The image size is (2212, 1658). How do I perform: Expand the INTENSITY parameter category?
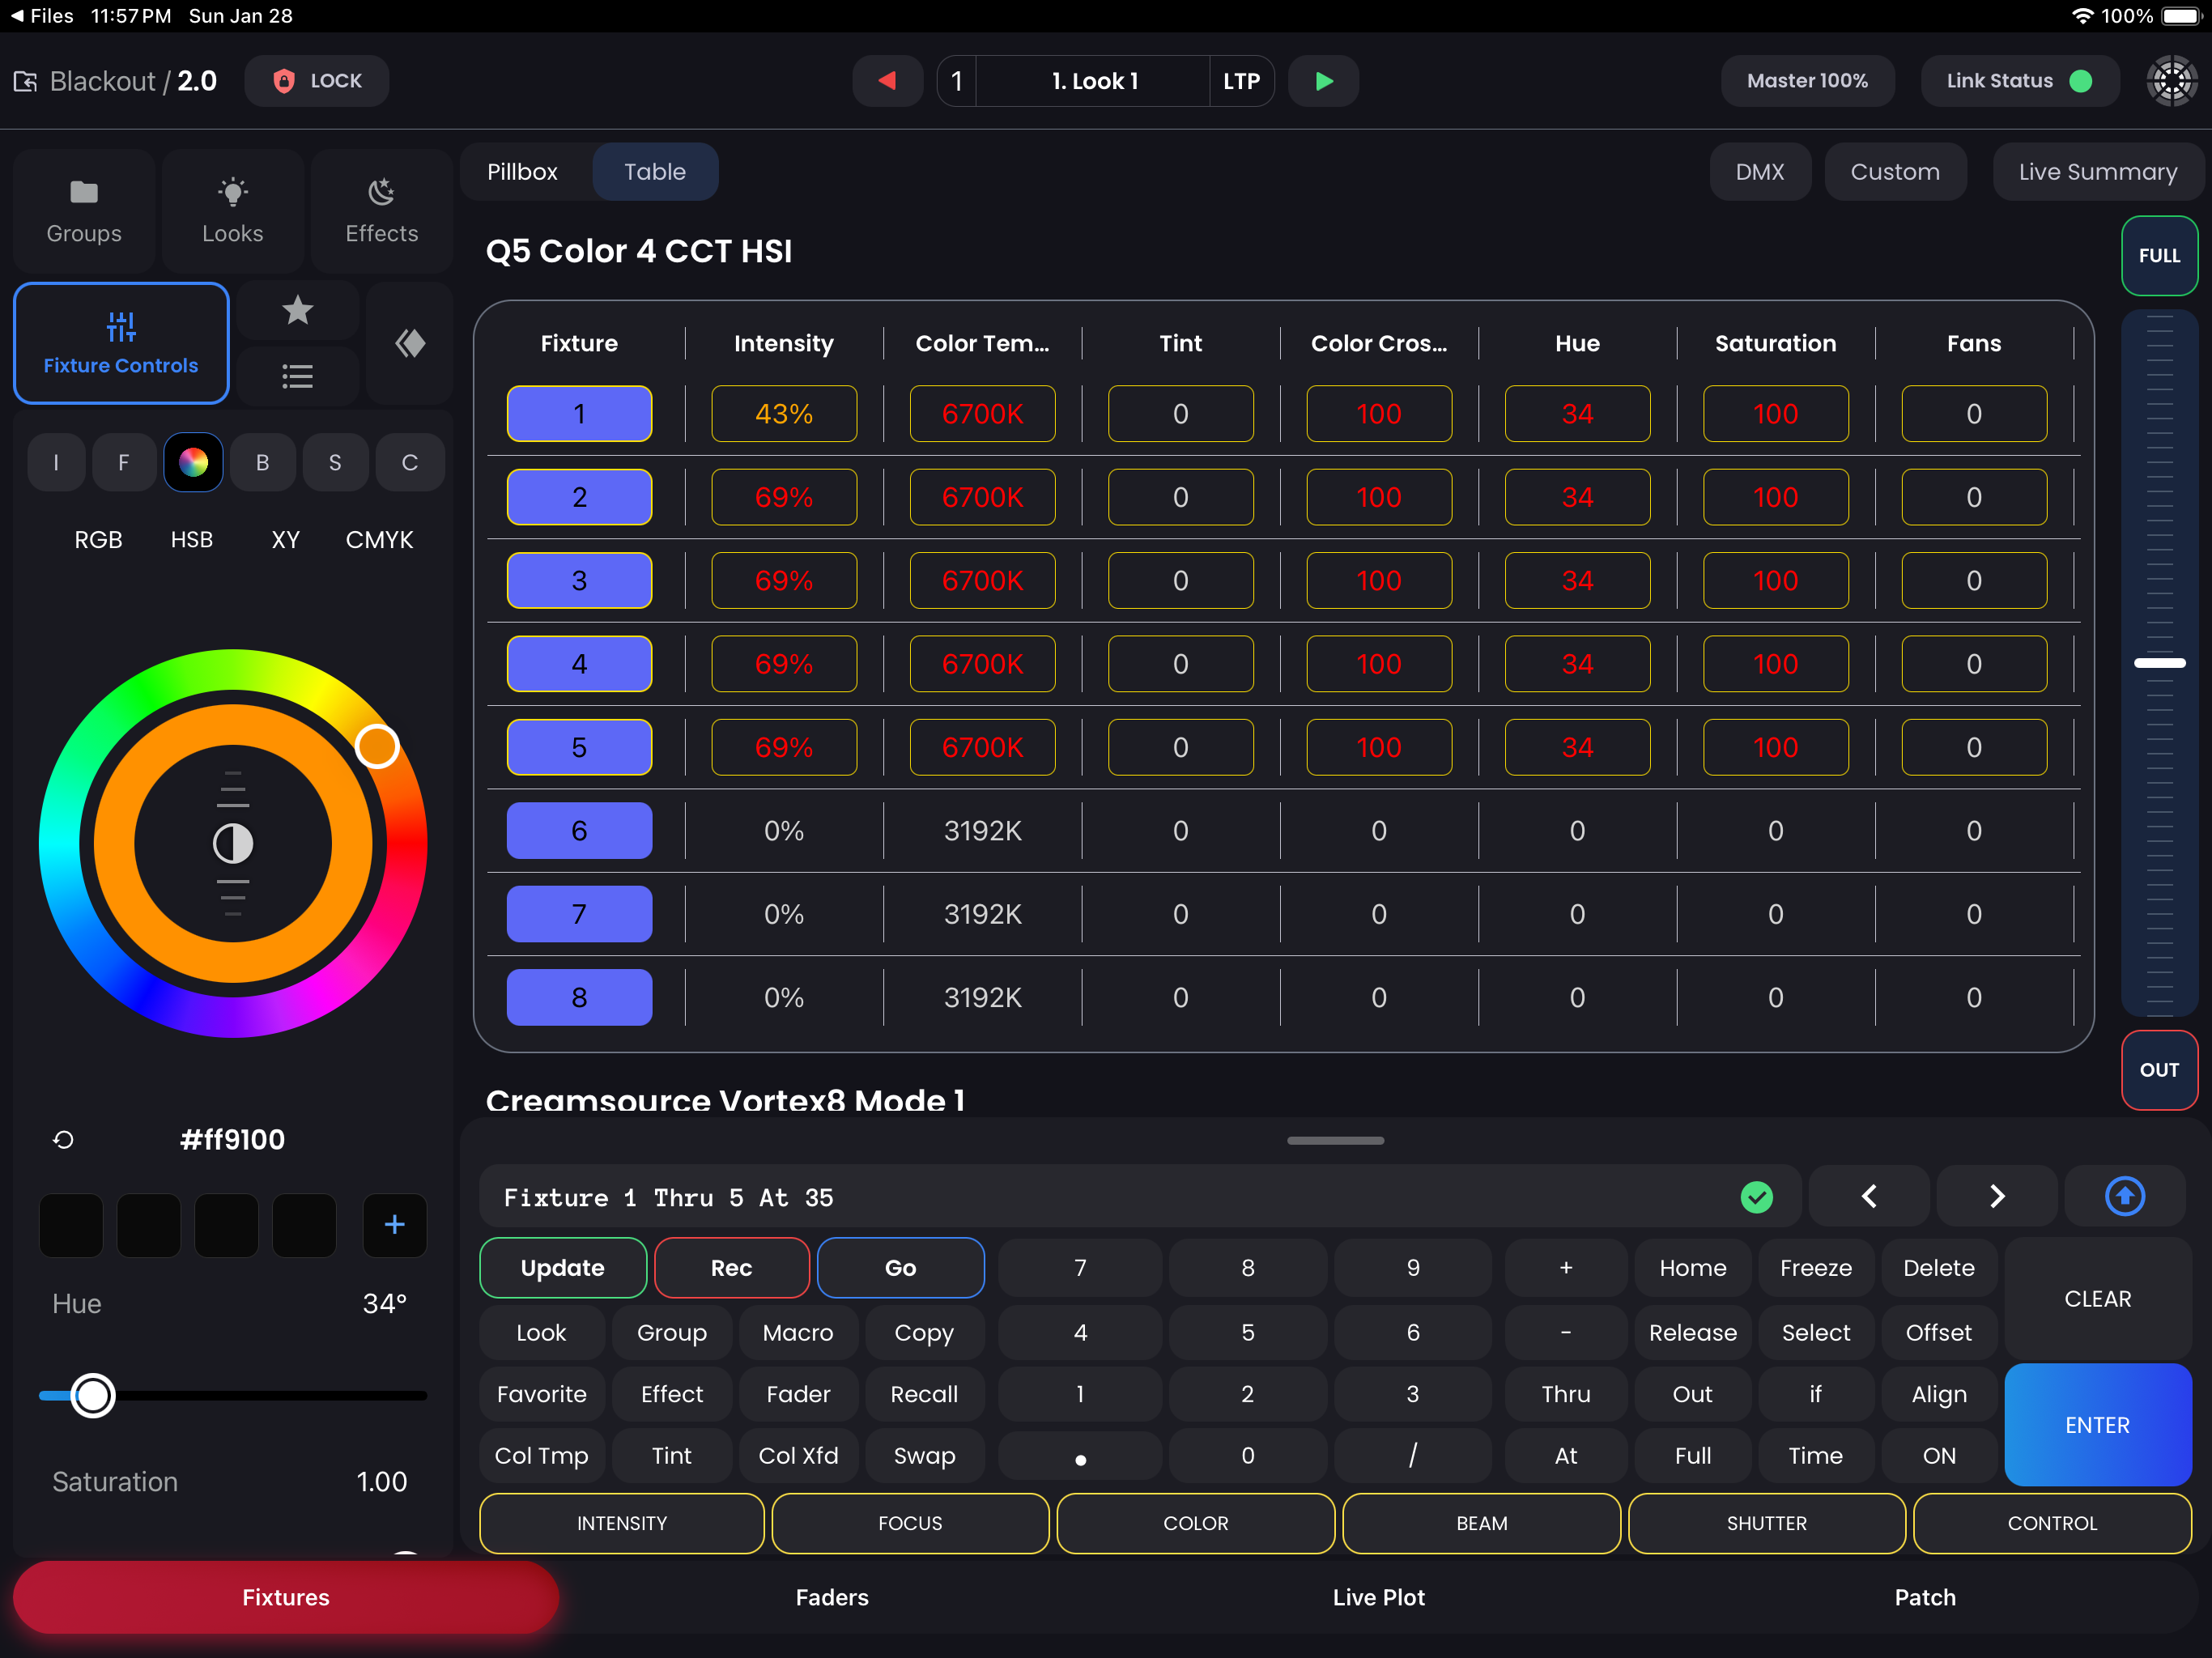point(622,1523)
